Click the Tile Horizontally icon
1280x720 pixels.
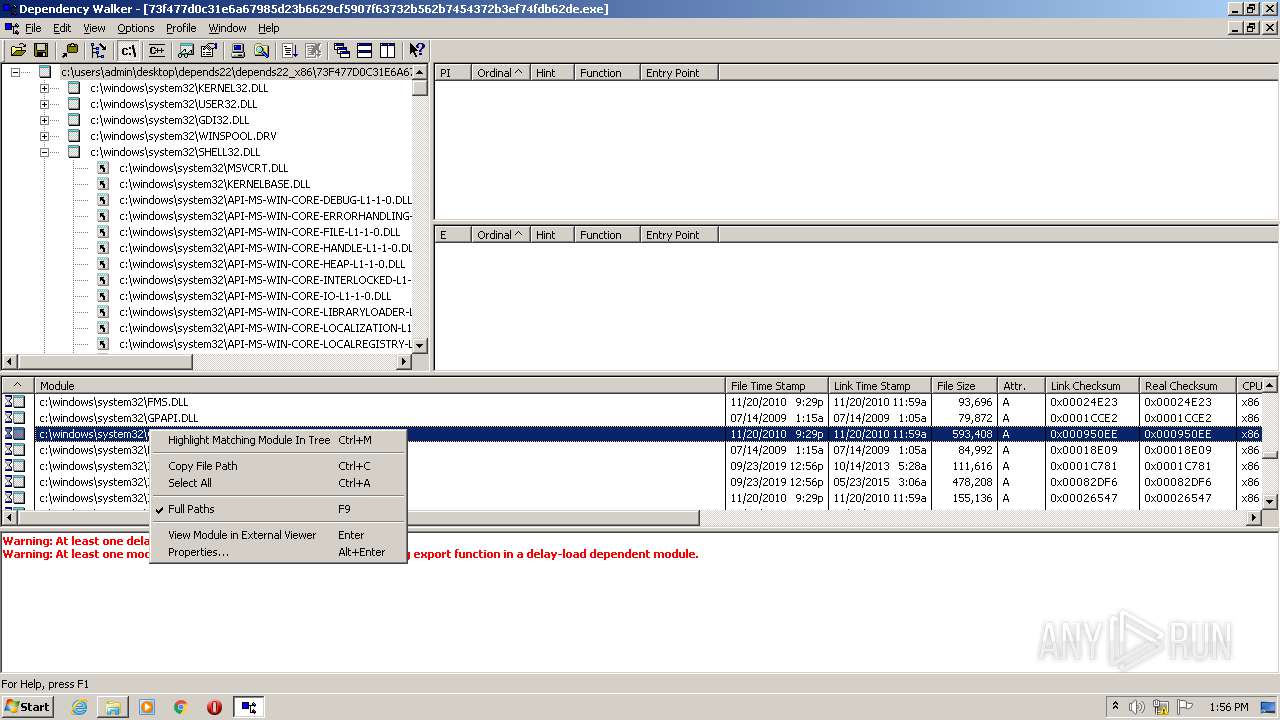pyautogui.click(x=365, y=50)
